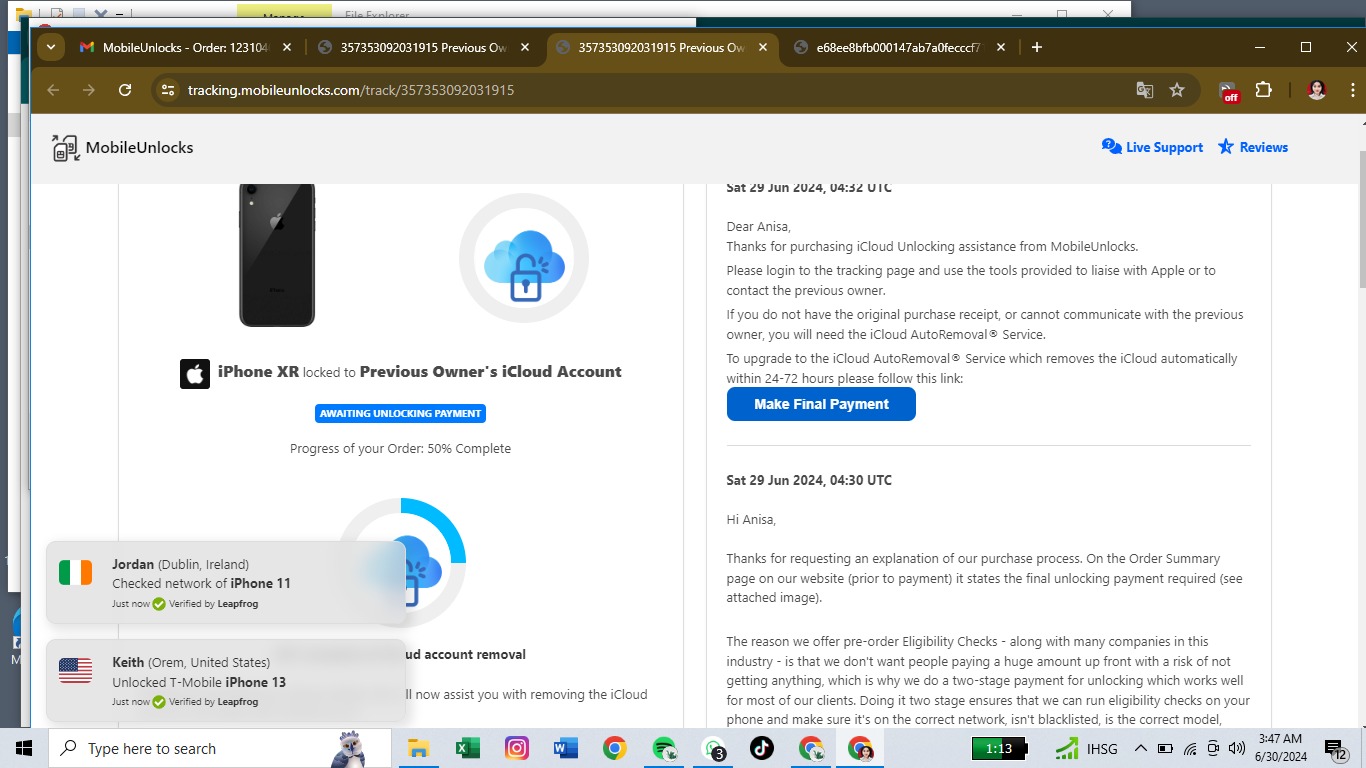Select the e68ee8bfb000147 browser tab
This screenshot has height=768, width=1366.
coord(890,46)
